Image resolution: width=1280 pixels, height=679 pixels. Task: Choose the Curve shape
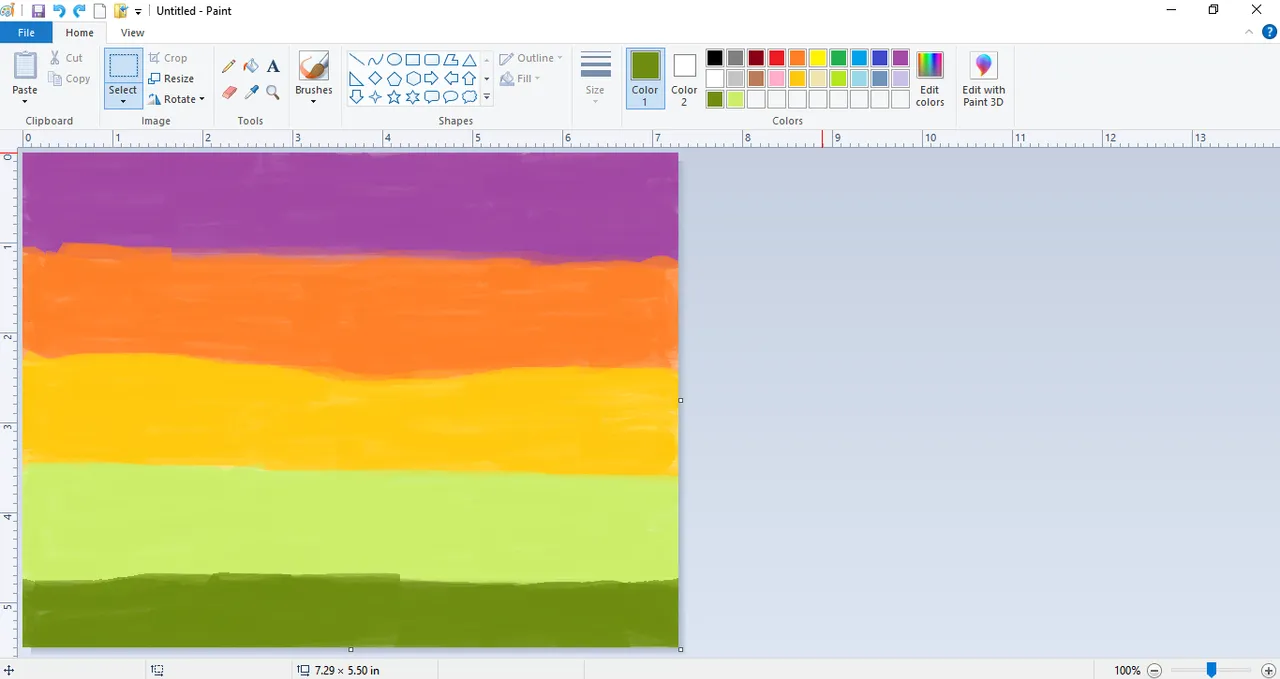[x=375, y=60]
